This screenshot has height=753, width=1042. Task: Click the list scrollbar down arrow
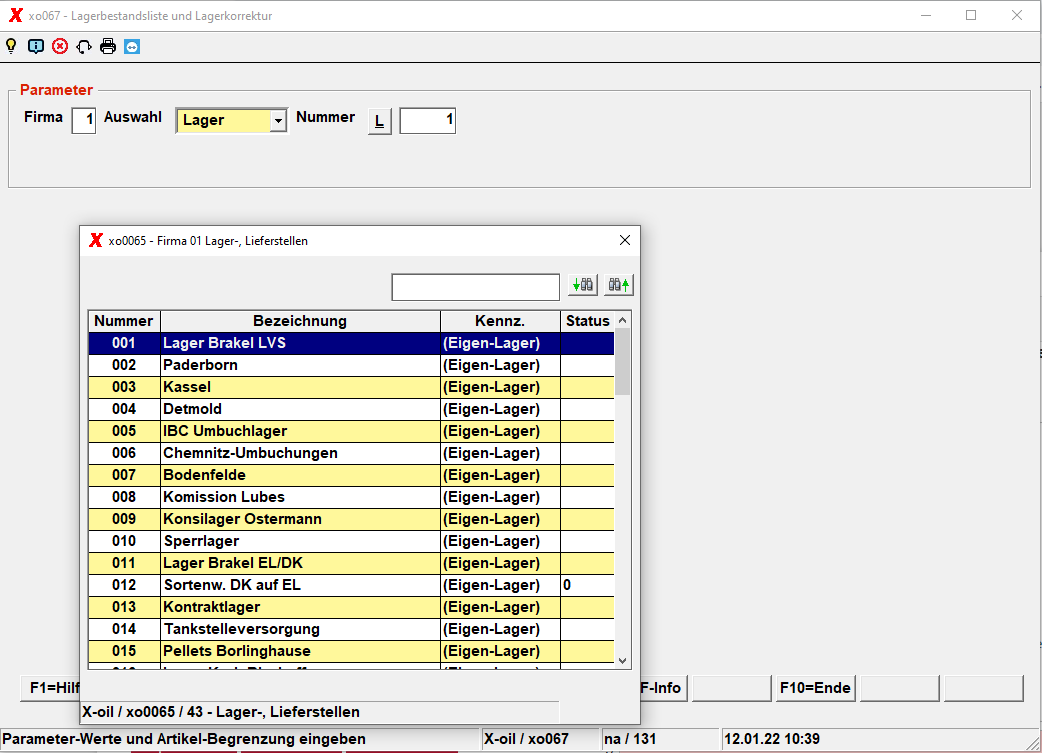tap(623, 661)
